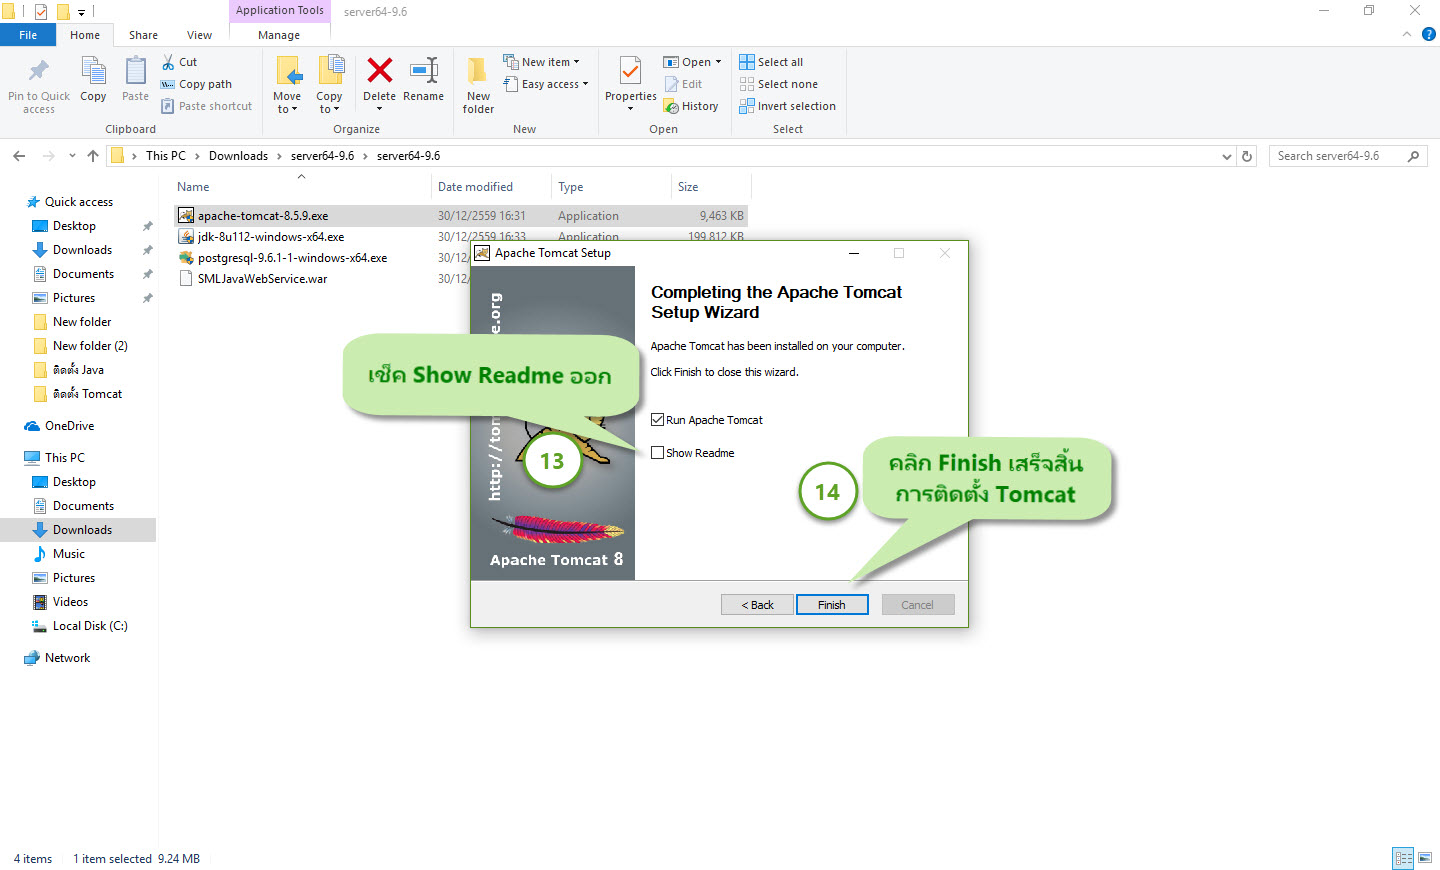Viewport: 1440px width, 870px height.
Task: Click the Paste icon in ribbon
Action: click(x=135, y=72)
